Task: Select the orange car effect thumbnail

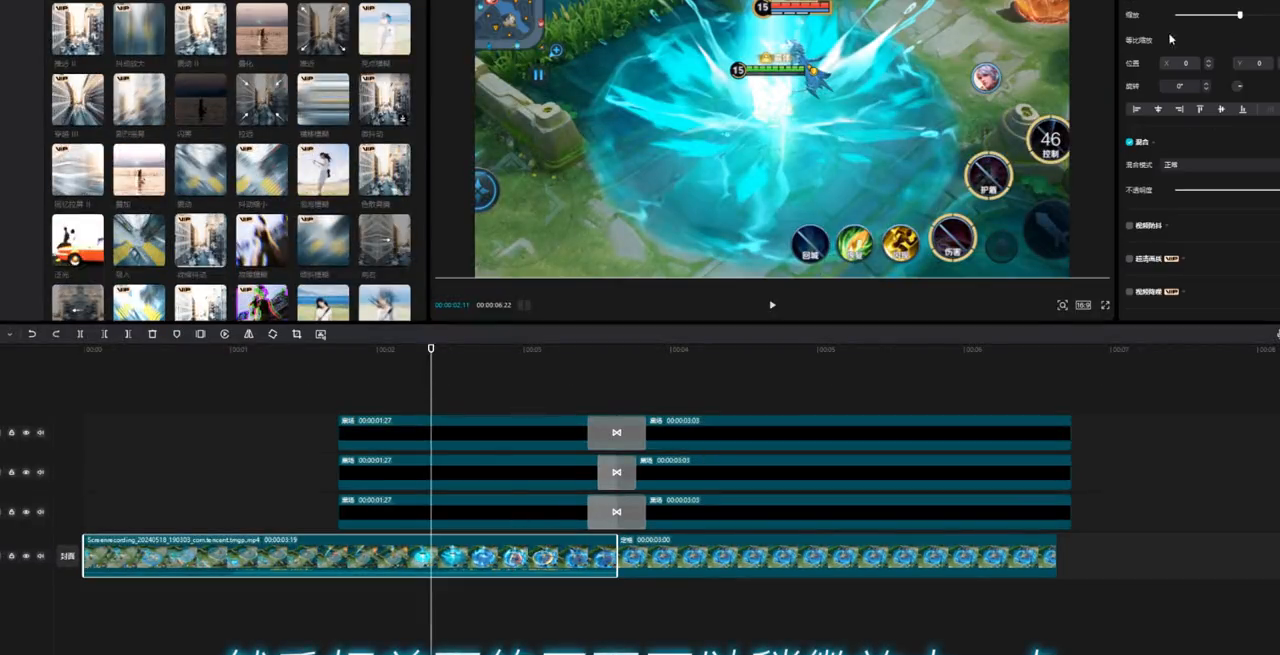Action: pyautogui.click(x=78, y=240)
